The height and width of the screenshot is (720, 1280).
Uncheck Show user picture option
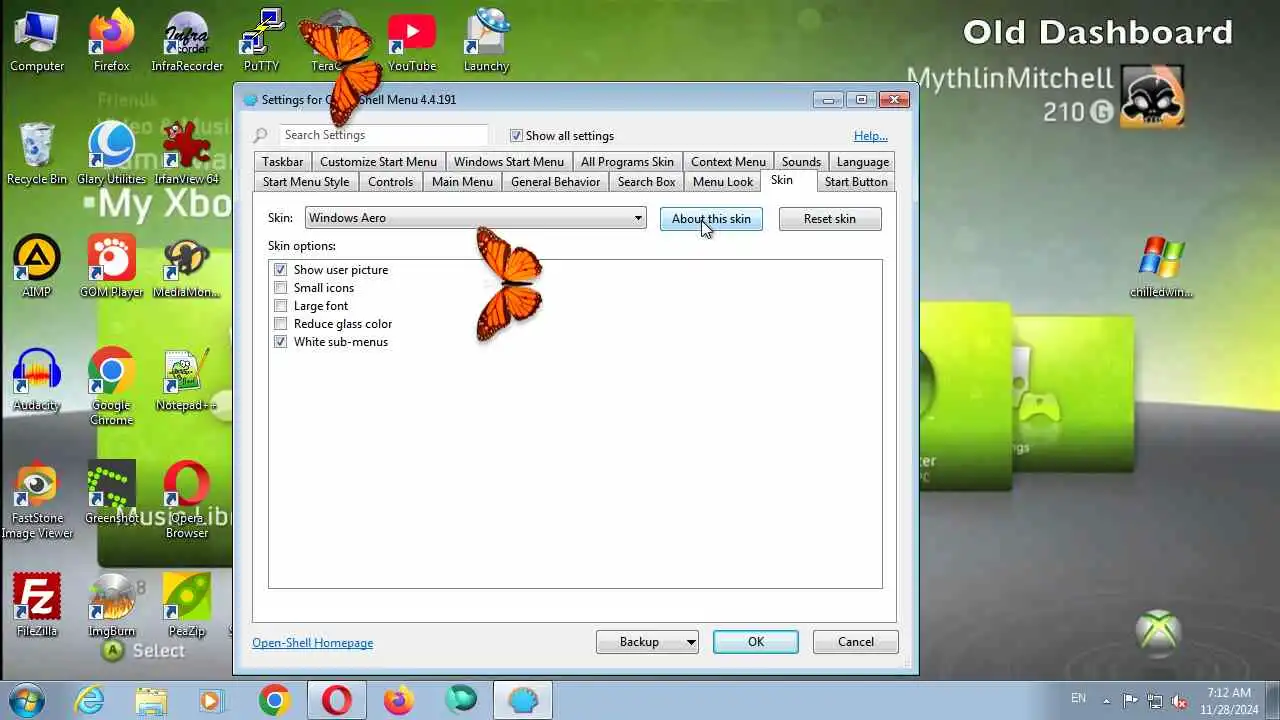tap(281, 270)
